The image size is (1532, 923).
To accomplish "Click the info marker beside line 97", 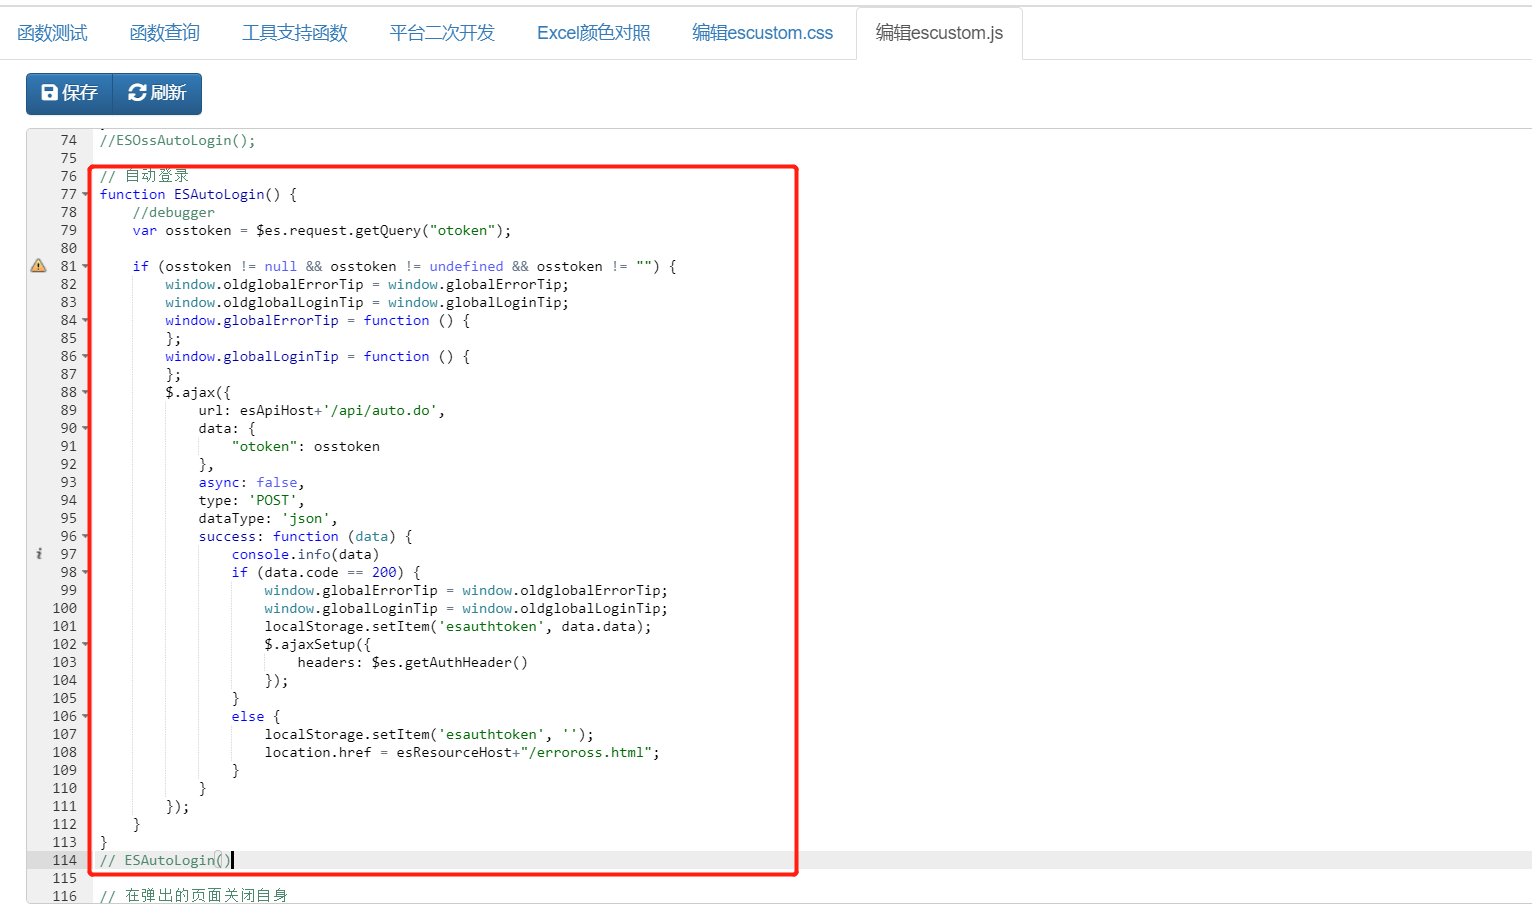I will [39, 554].
